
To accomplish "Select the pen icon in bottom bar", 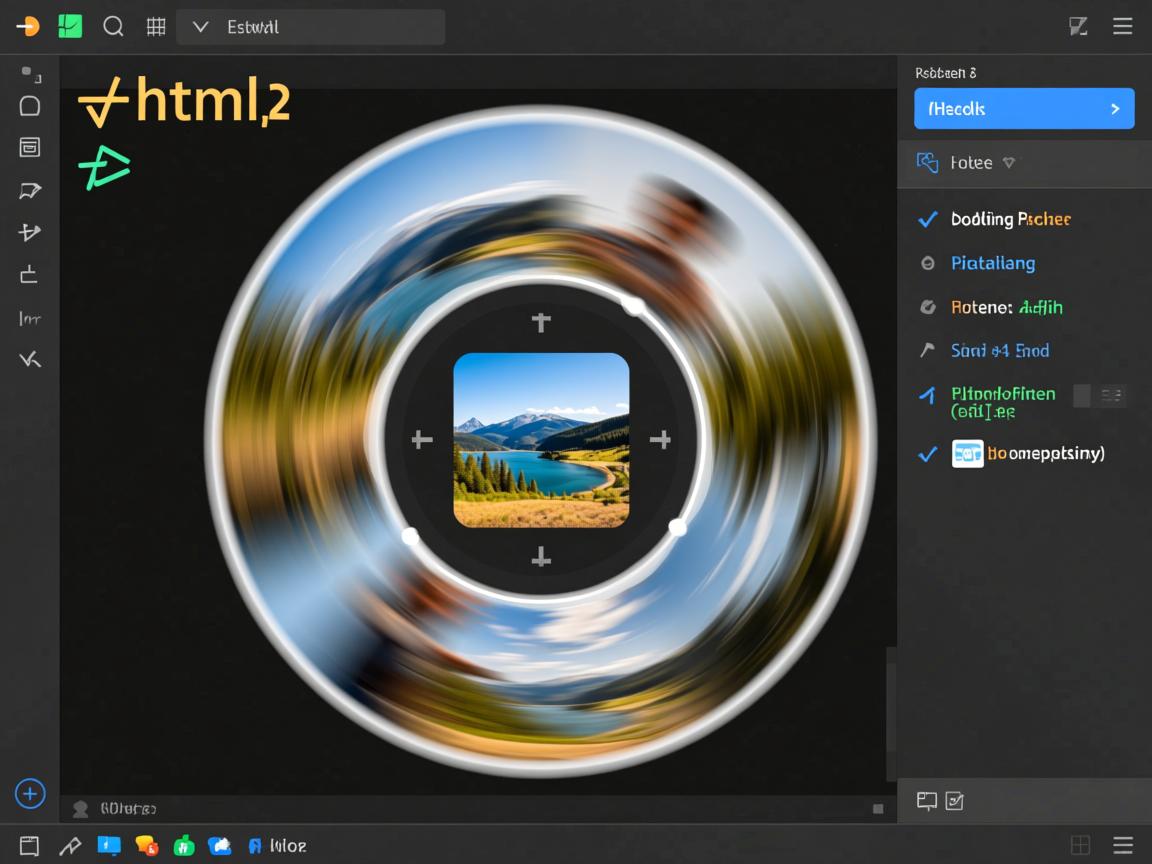I will pyautogui.click(x=69, y=846).
